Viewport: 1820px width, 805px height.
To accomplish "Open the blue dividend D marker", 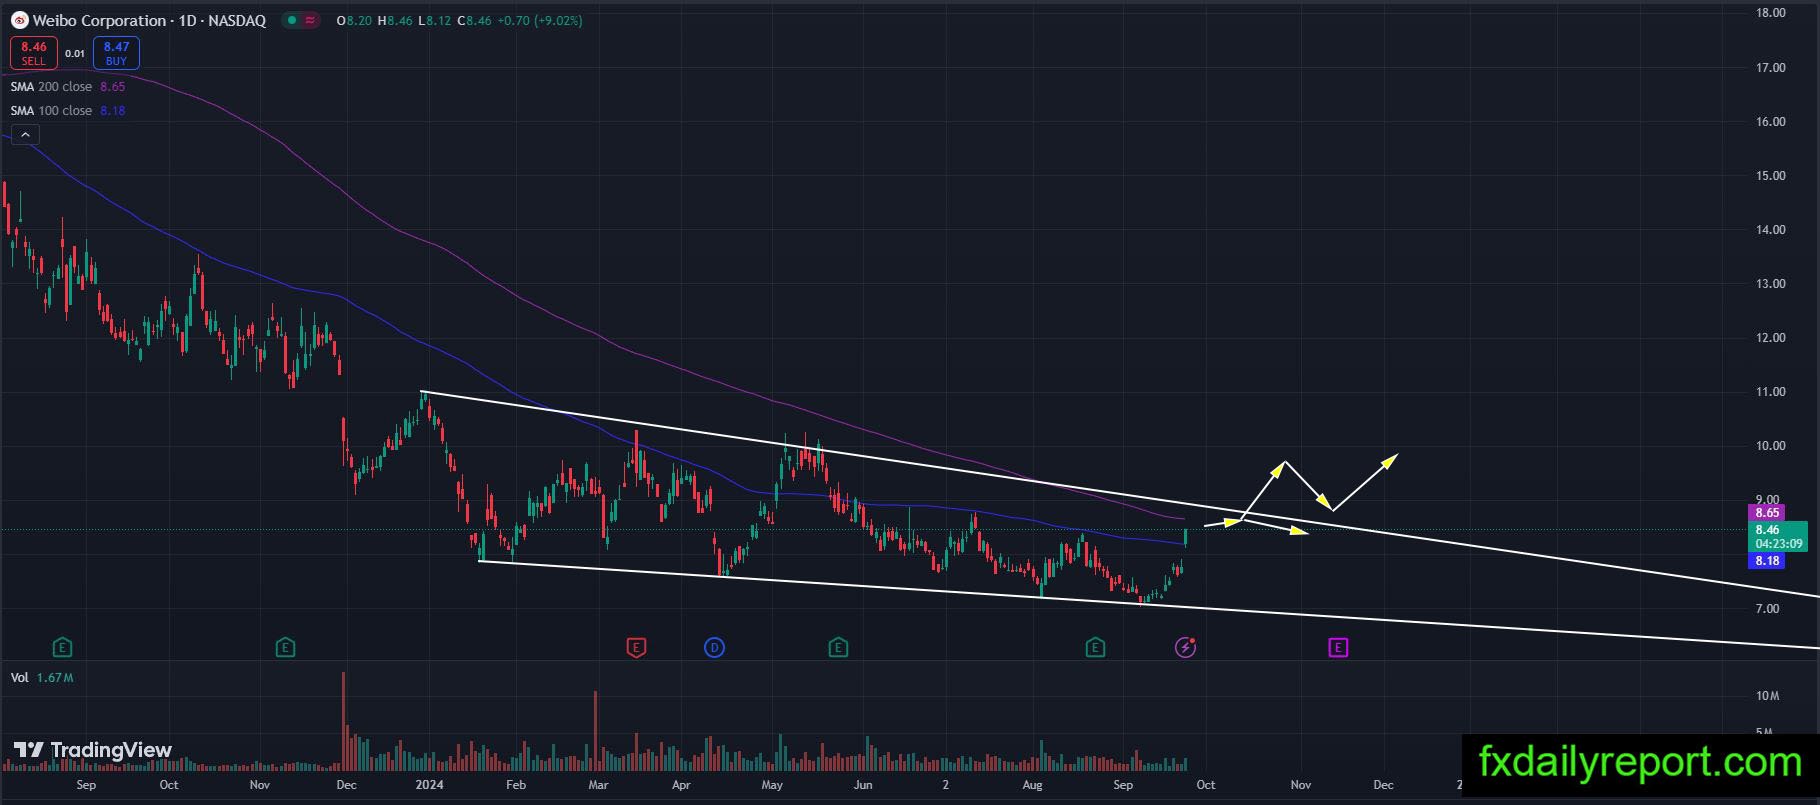I will (714, 648).
